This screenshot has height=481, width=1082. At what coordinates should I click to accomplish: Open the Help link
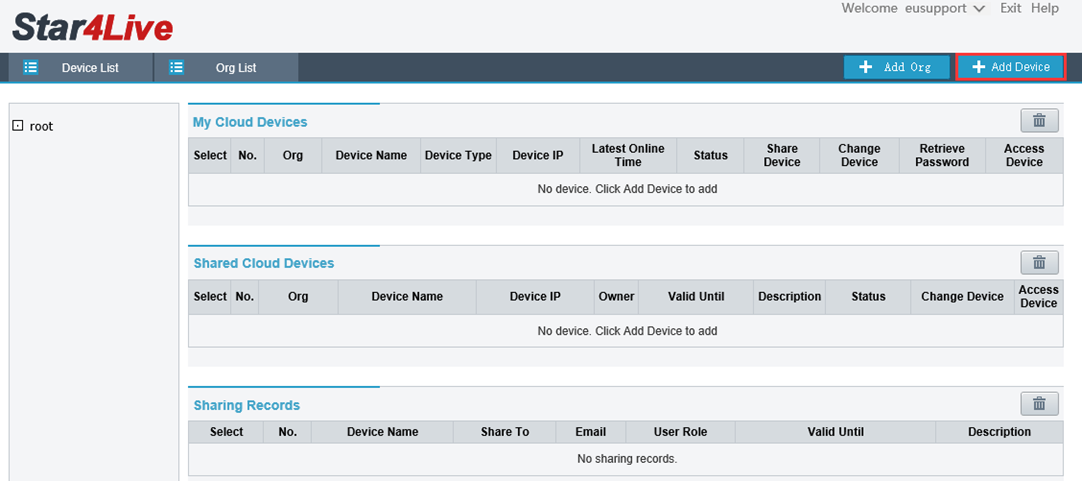pyautogui.click(x=1044, y=8)
